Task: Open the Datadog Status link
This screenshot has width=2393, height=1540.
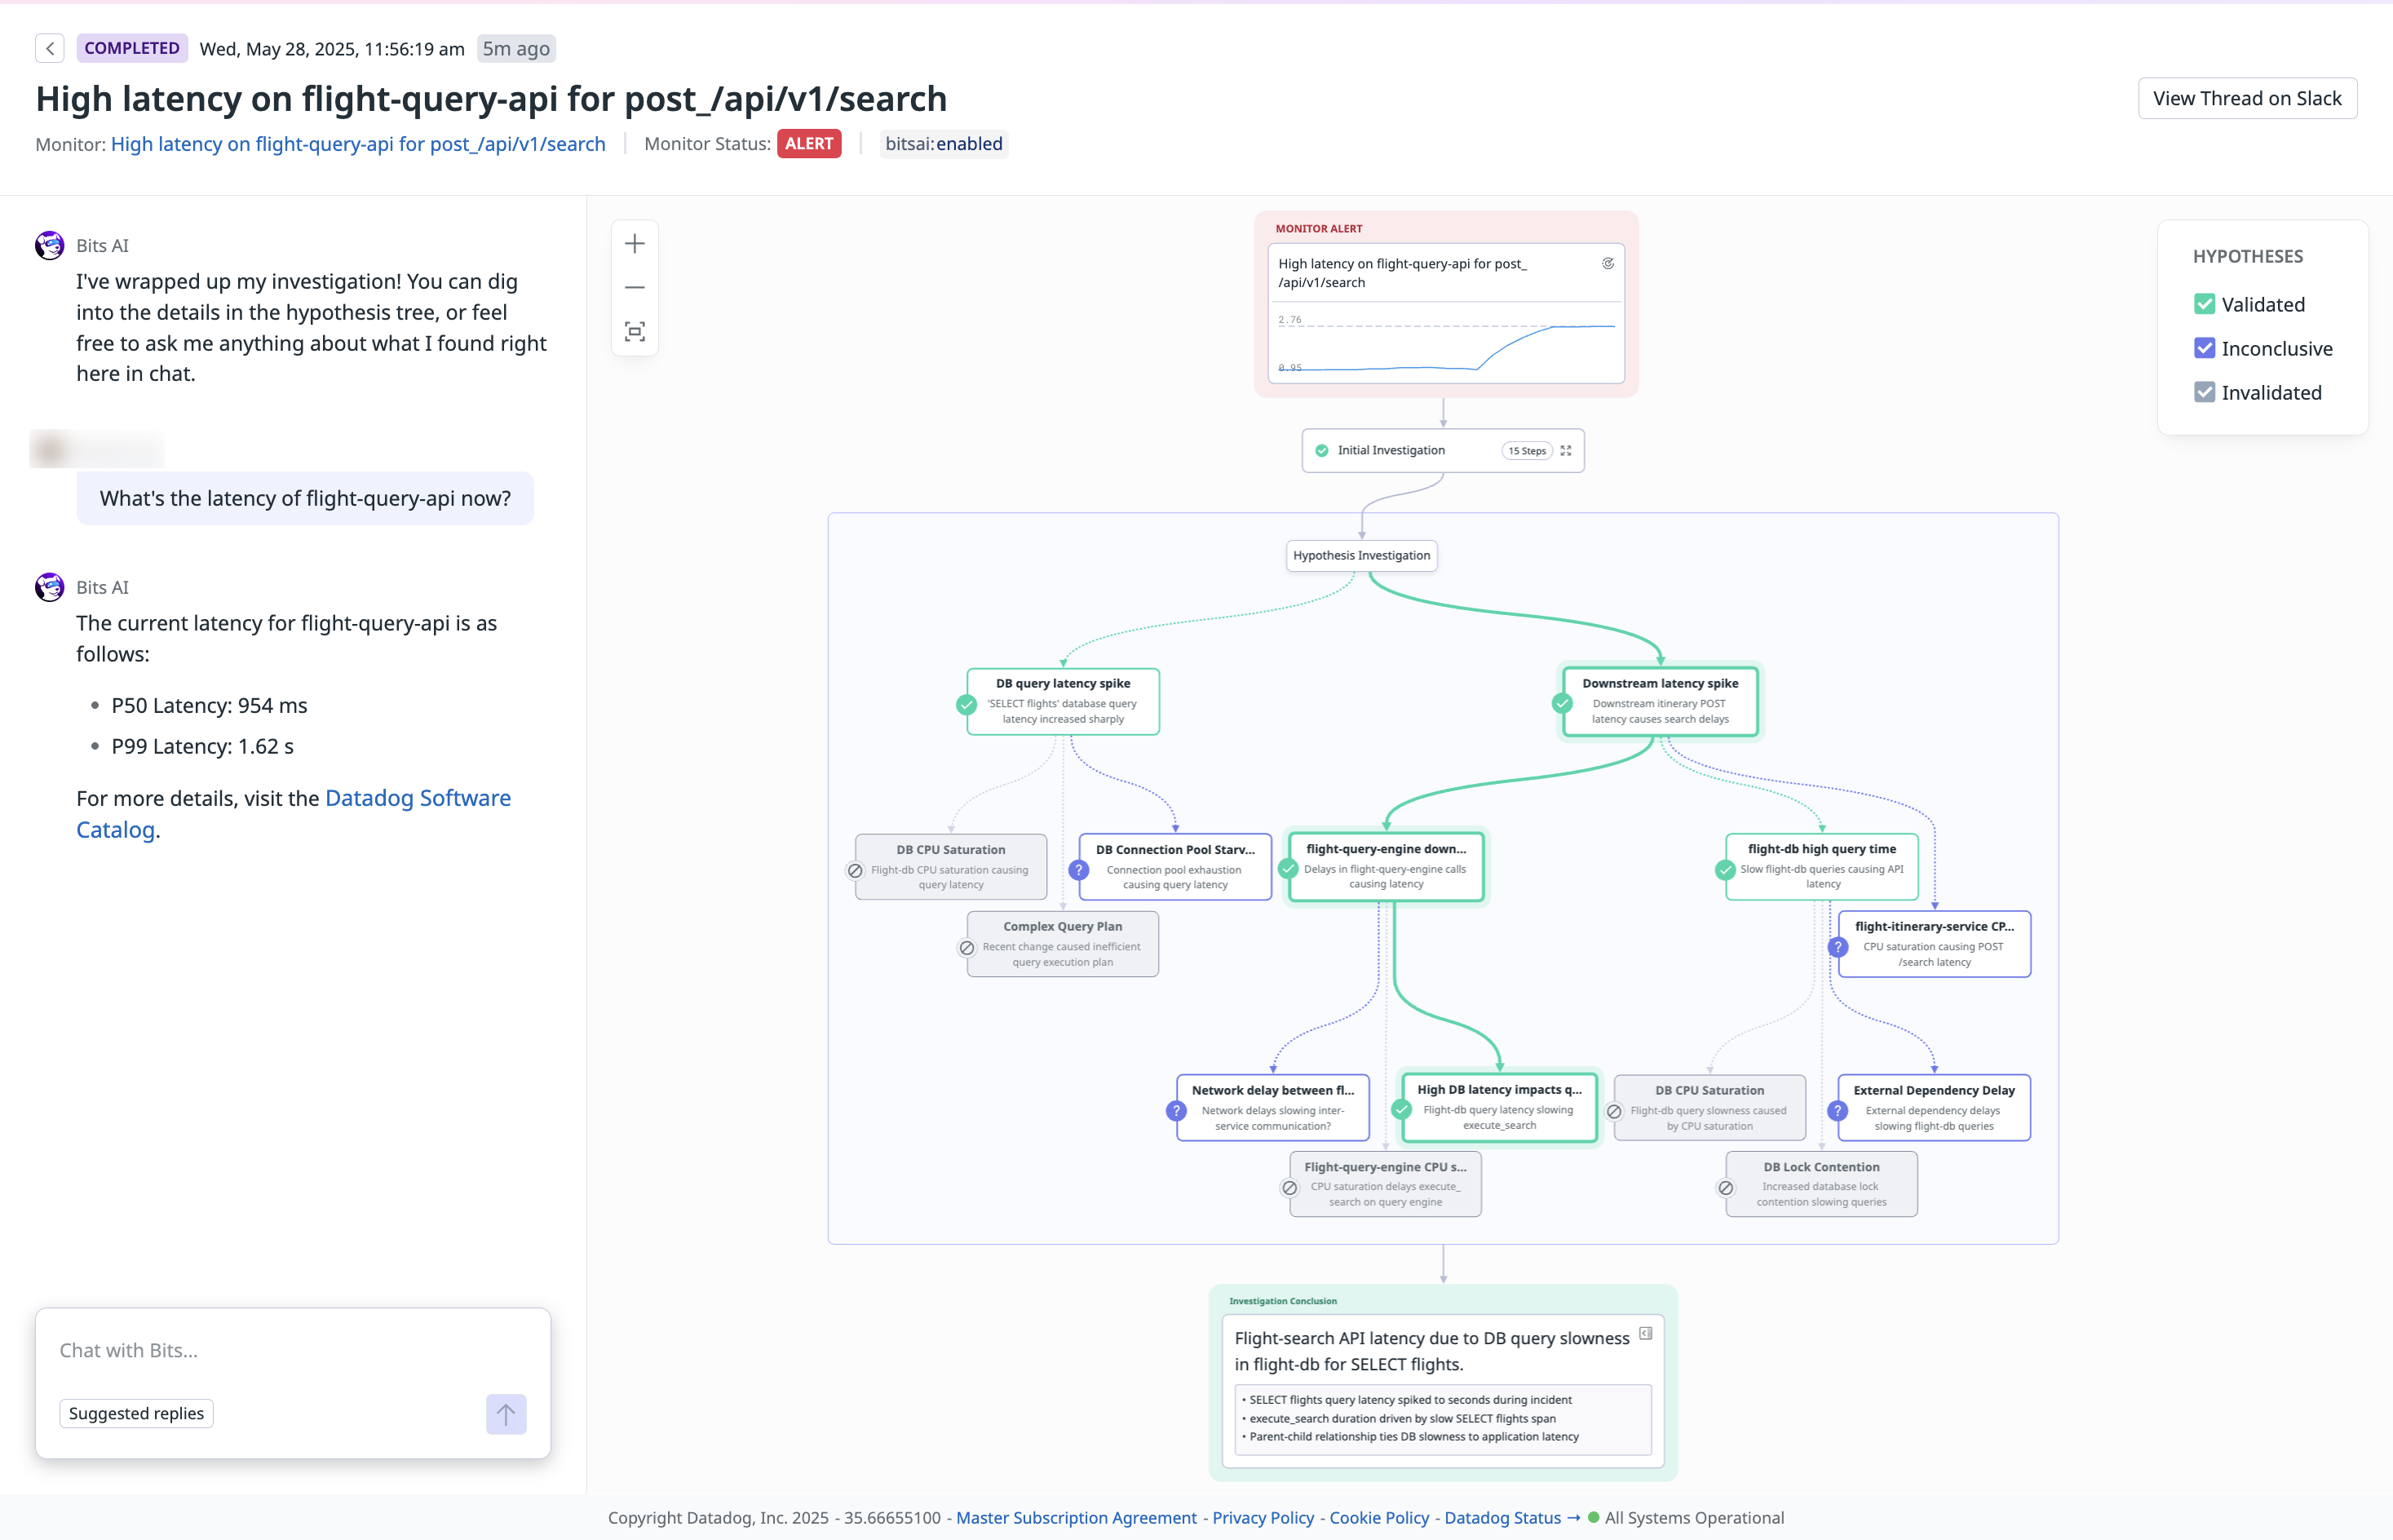Action: 1512,1517
